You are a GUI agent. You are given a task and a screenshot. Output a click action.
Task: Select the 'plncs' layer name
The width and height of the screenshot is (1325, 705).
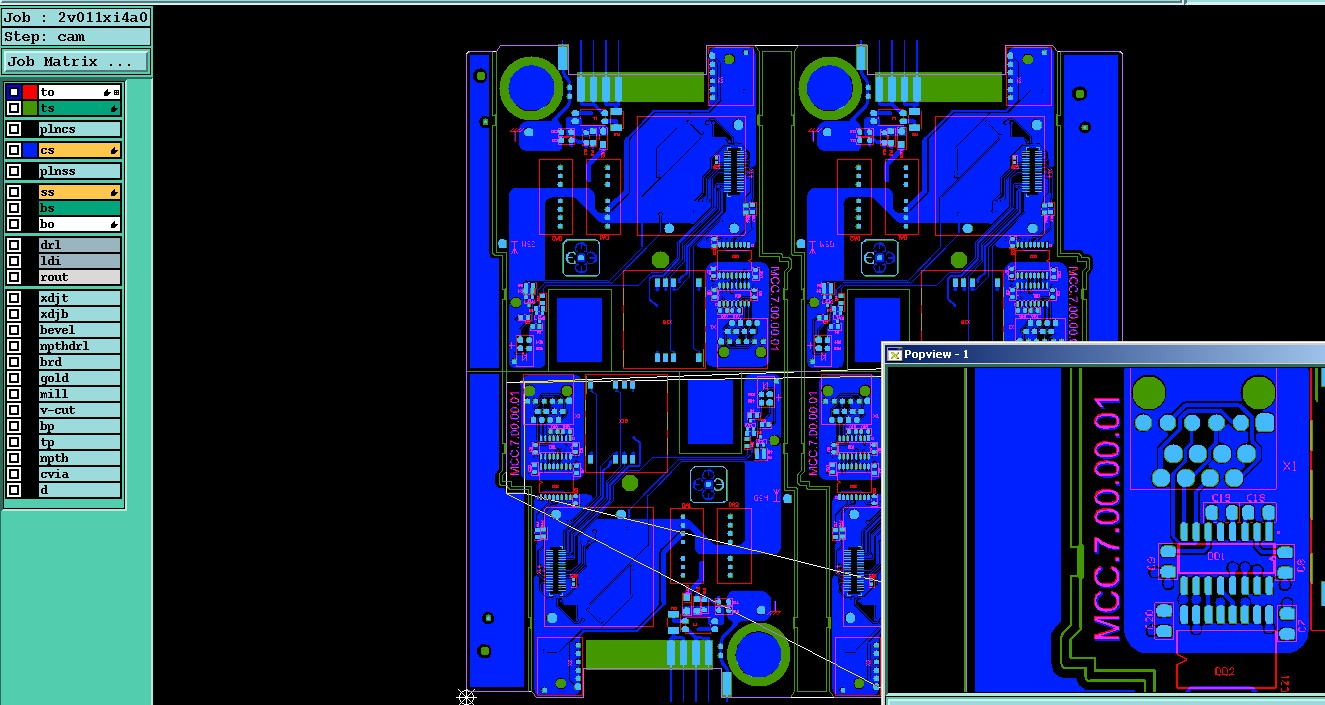[80, 129]
